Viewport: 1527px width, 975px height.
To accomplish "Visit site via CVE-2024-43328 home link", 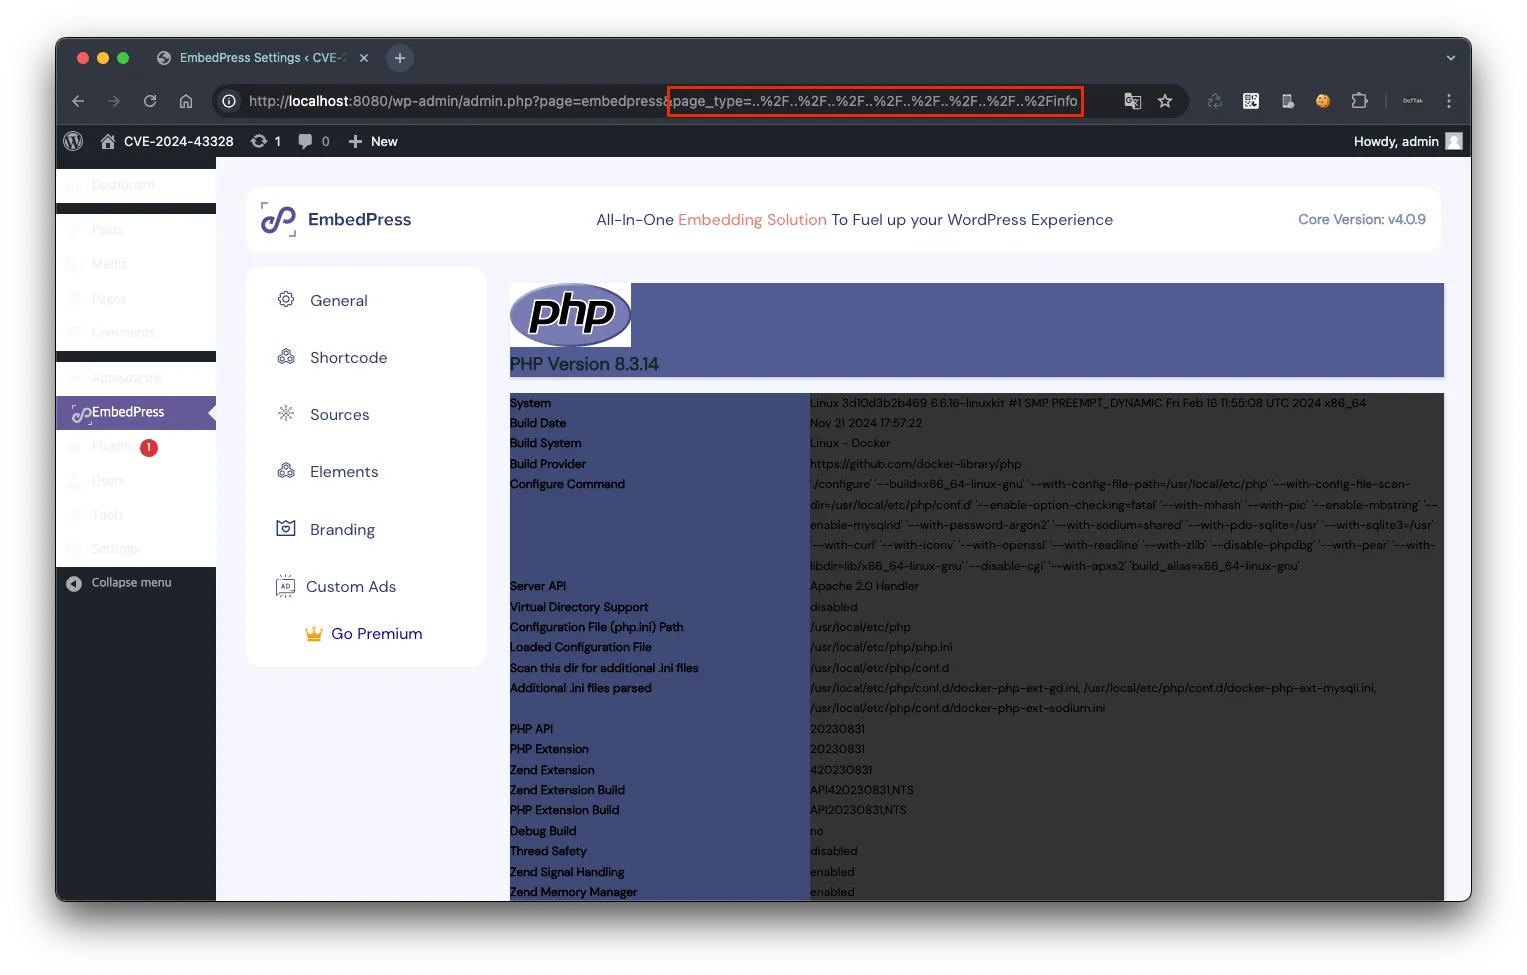I will tap(167, 142).
